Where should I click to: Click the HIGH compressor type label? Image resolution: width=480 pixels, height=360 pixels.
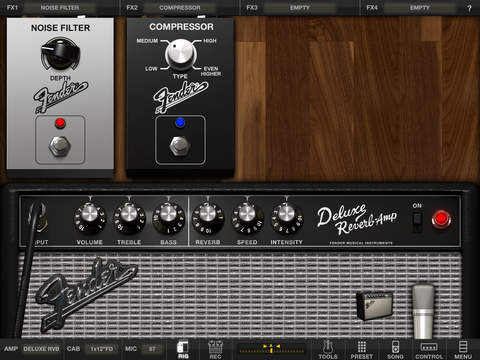pyautogui.click(x=210, y=41)
